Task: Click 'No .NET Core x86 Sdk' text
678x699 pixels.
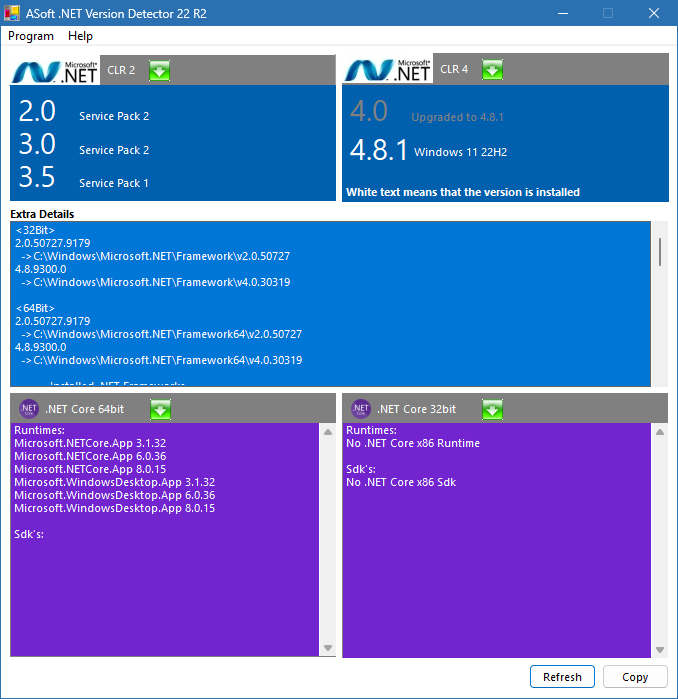Action: tap(401, 482)
